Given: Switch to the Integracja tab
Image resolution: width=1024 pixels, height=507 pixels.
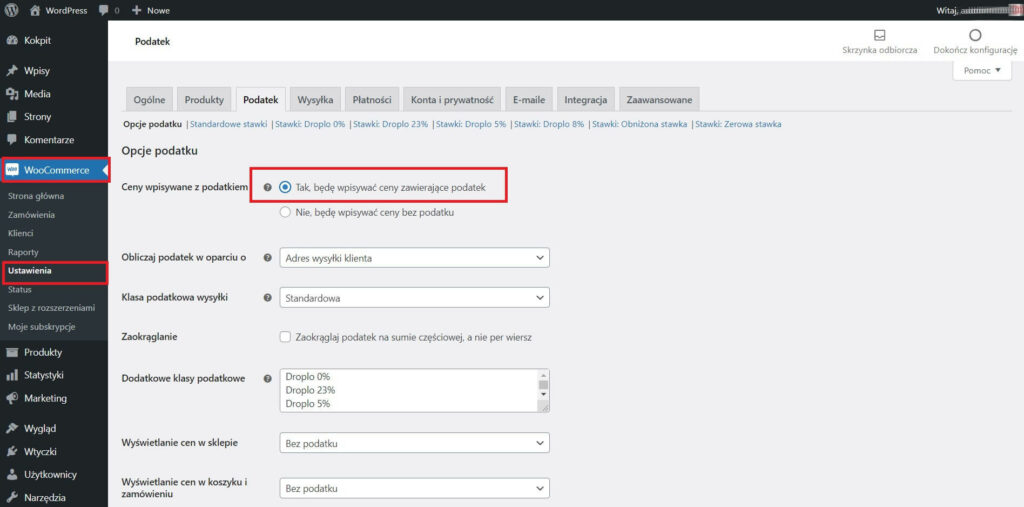Looking at the screenshot, I should [586, 100].
